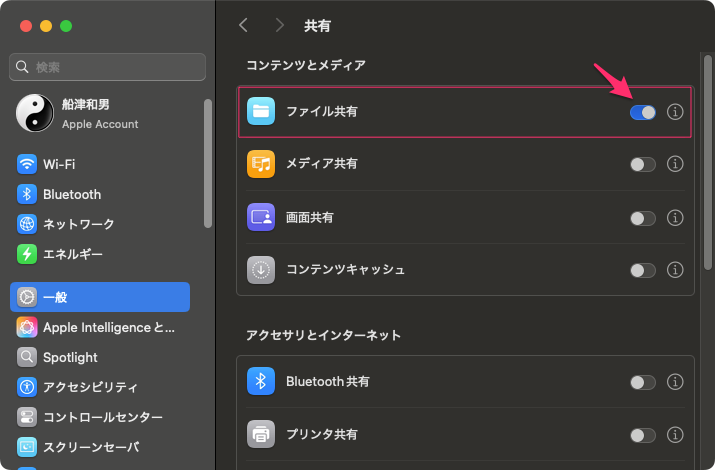
Task: Click the メディア共有 music icon
Action: [260, 164]
